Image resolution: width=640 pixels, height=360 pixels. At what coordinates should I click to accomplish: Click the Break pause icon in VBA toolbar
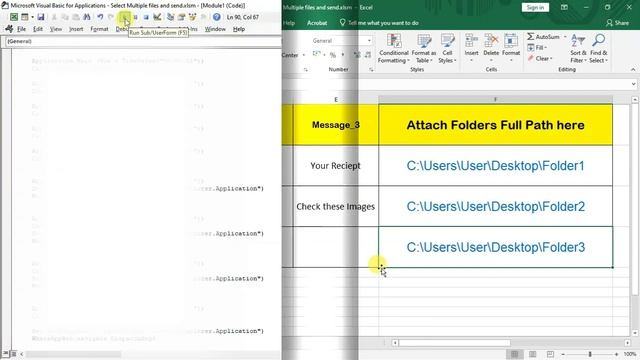(x=136, y=17)
